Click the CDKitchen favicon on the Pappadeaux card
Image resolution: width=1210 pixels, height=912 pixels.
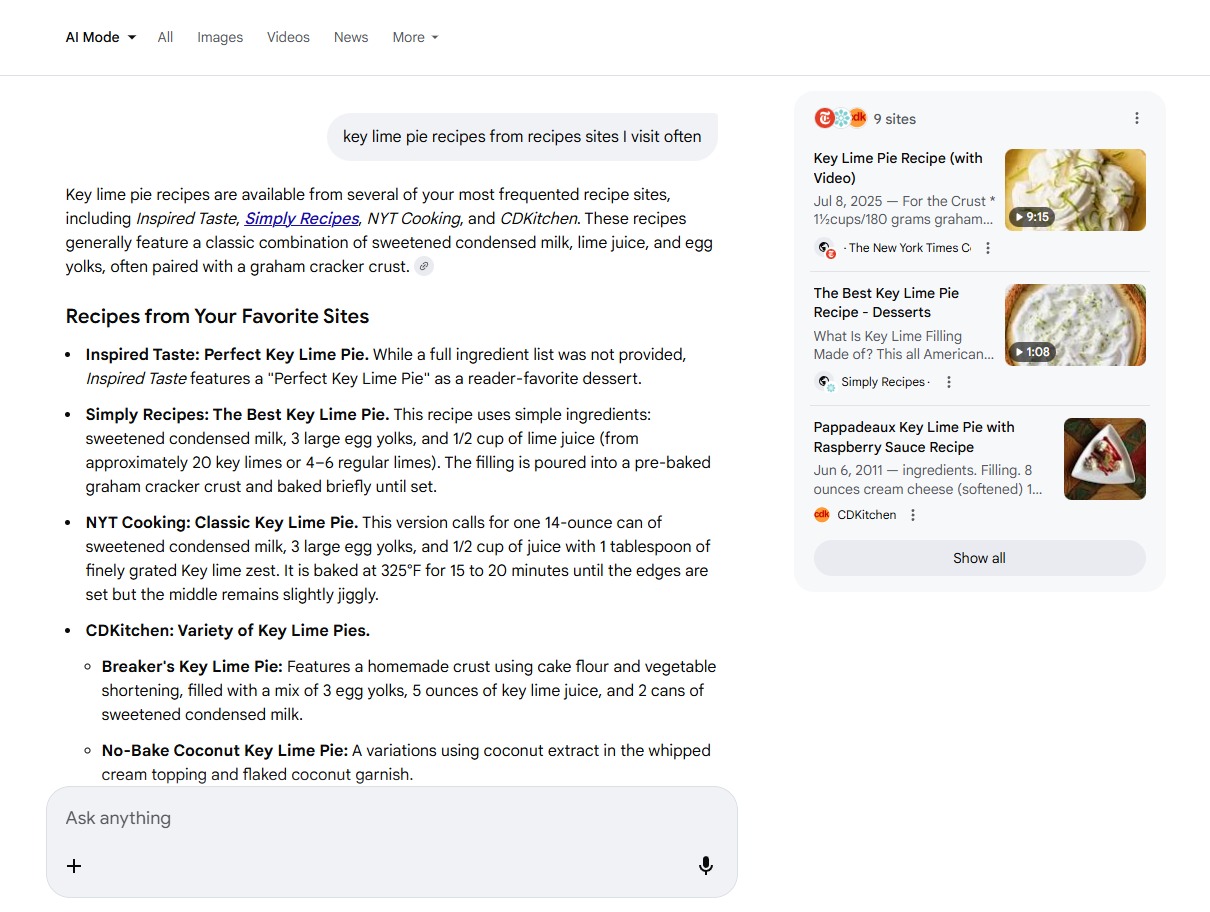pyautogui.click(x=821, y=514)
